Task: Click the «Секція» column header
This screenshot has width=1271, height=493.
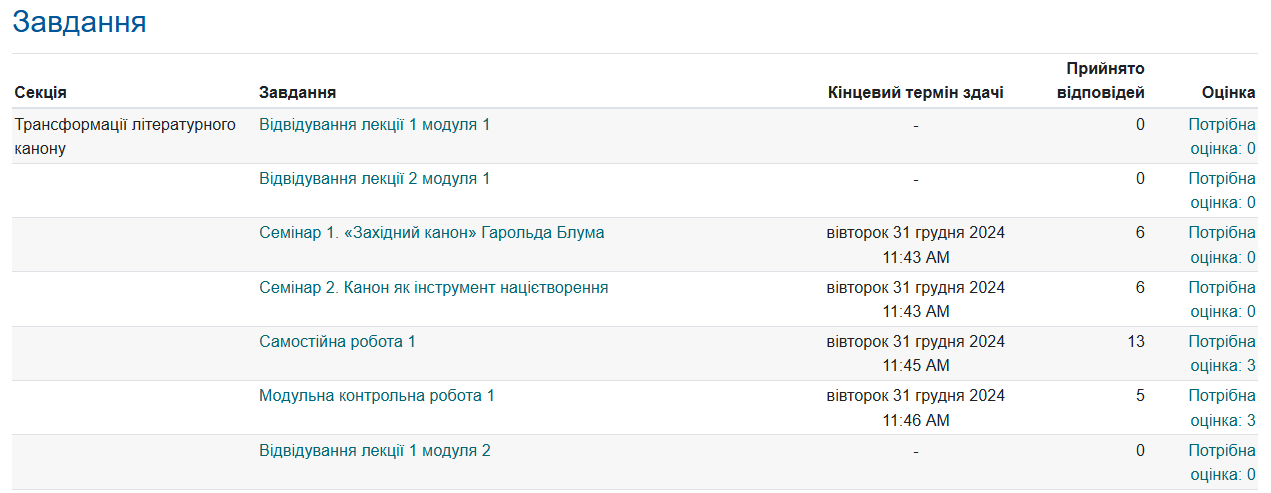Action: 41,93
